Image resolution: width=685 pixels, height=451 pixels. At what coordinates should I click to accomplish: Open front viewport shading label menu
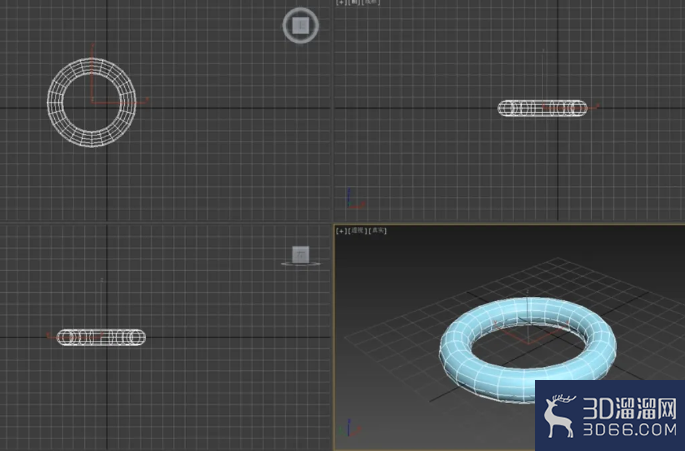point(370,2)
